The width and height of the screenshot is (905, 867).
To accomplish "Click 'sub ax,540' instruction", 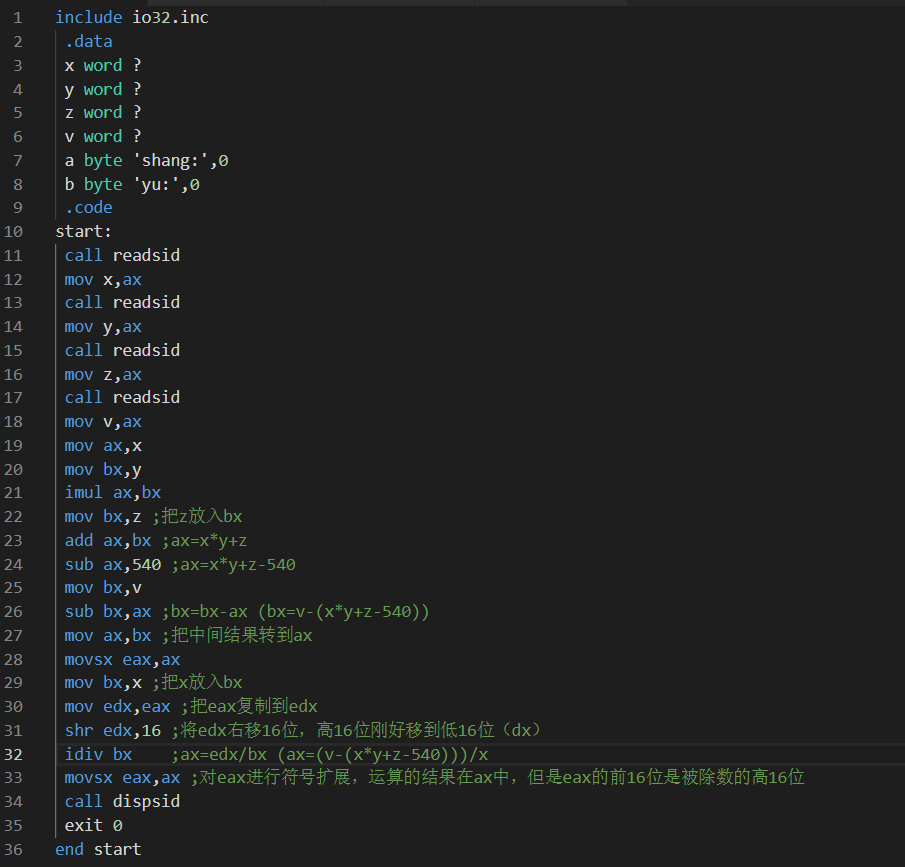I will (x=113, y=565).
